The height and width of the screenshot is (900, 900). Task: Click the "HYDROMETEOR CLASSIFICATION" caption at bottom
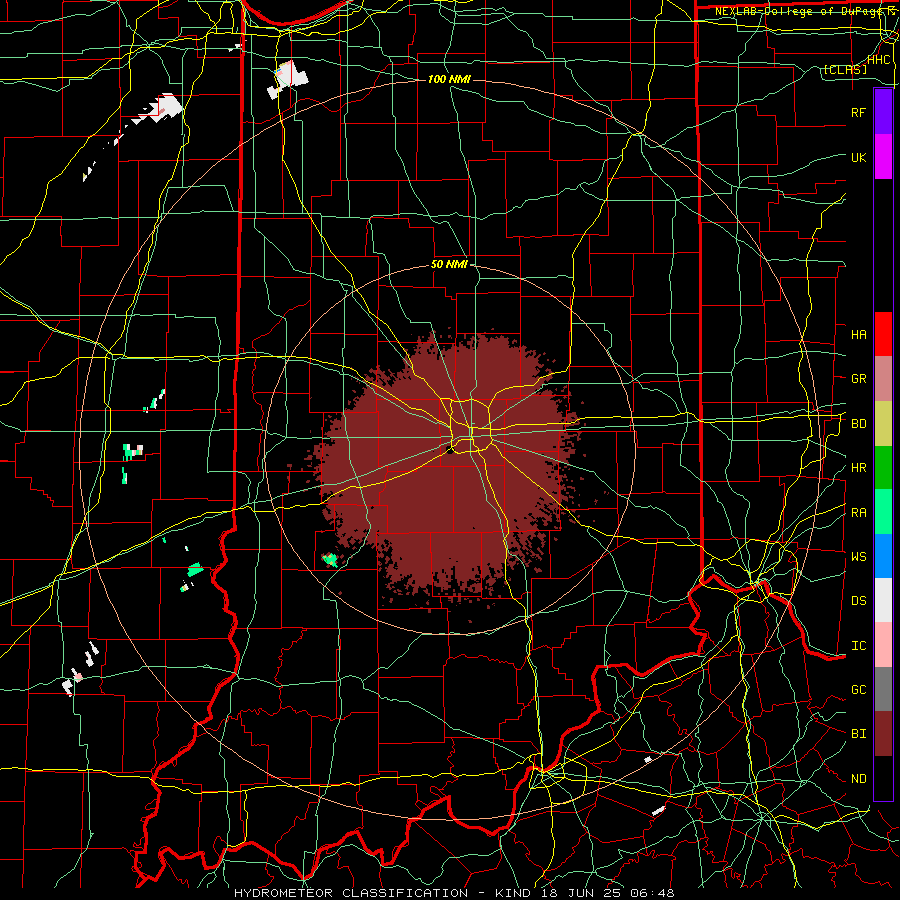pos(351,893)
